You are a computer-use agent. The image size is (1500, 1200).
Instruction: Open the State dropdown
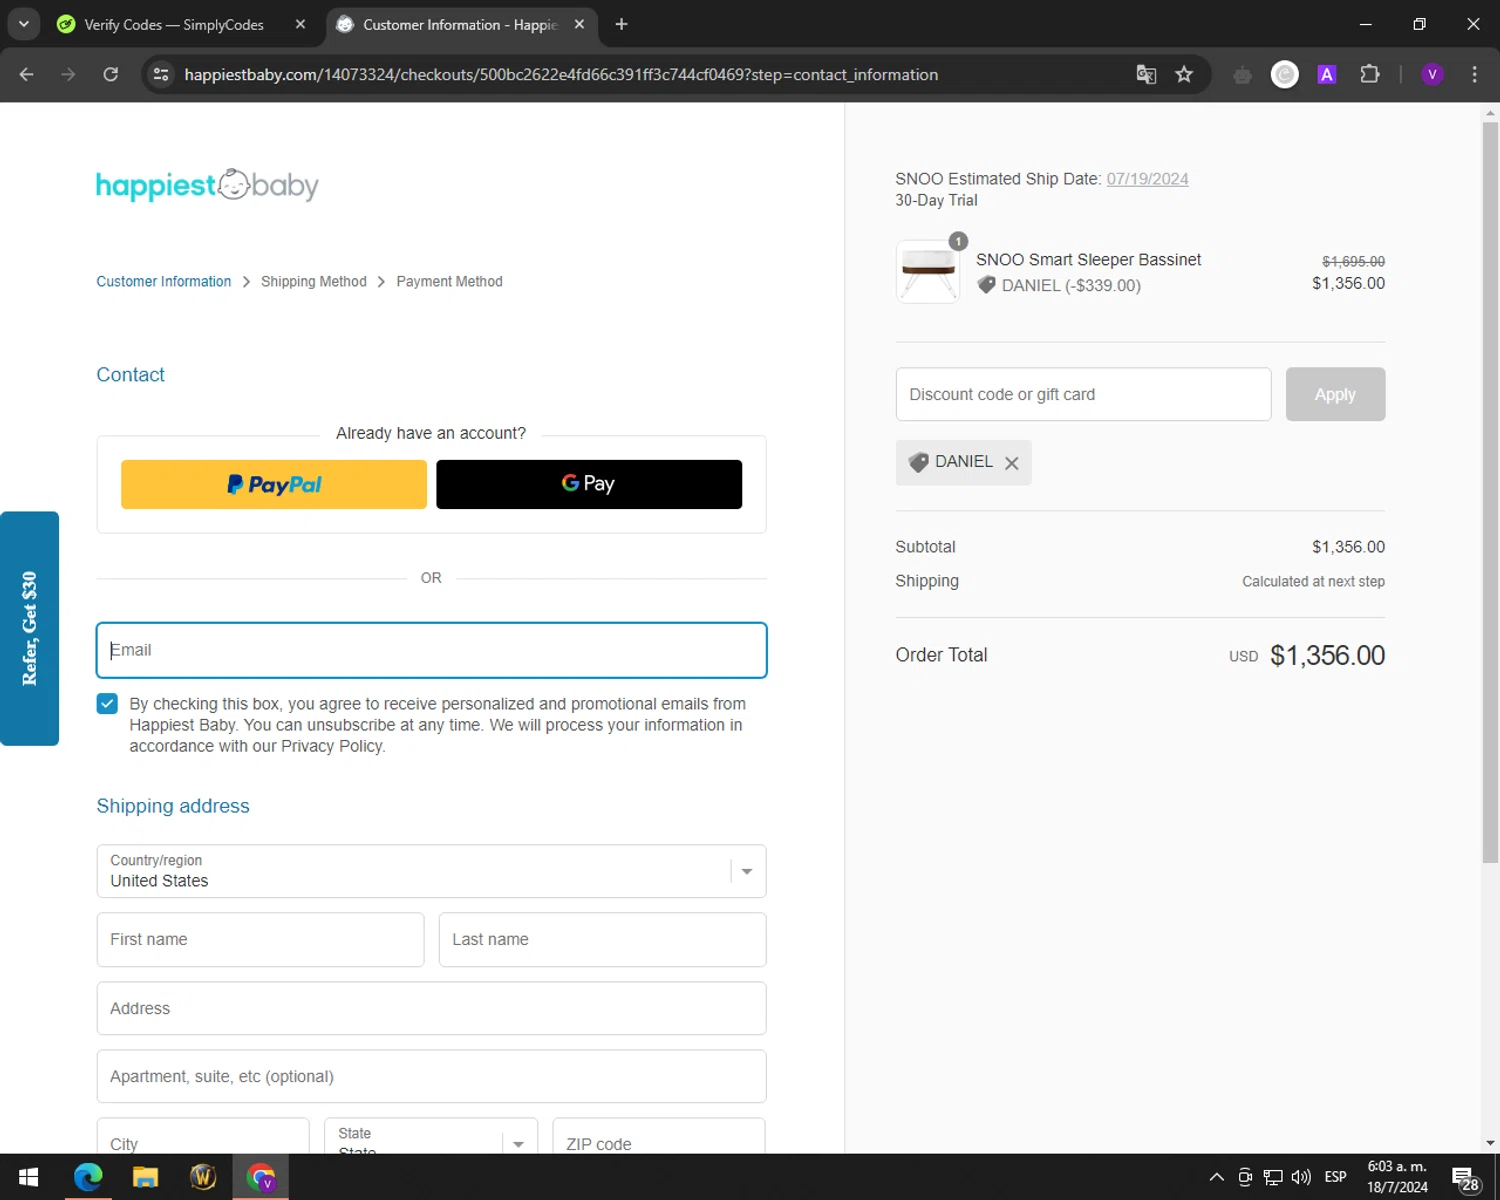tap(431, 1137)
